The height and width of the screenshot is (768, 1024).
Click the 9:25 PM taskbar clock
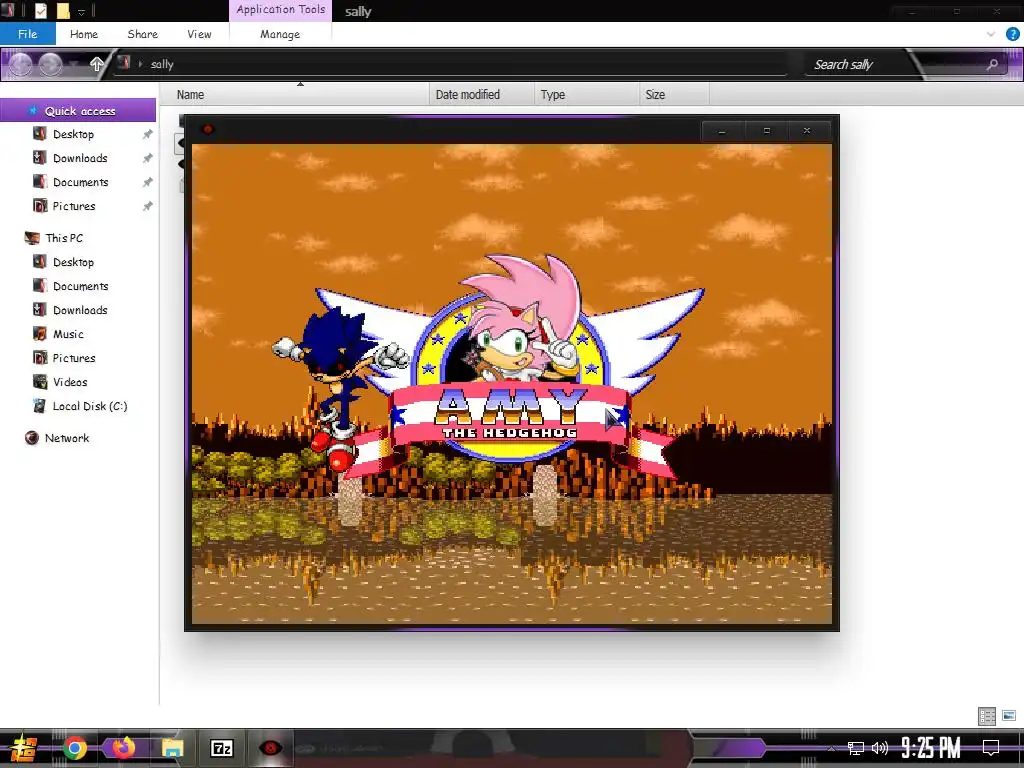tap(931, 748)
